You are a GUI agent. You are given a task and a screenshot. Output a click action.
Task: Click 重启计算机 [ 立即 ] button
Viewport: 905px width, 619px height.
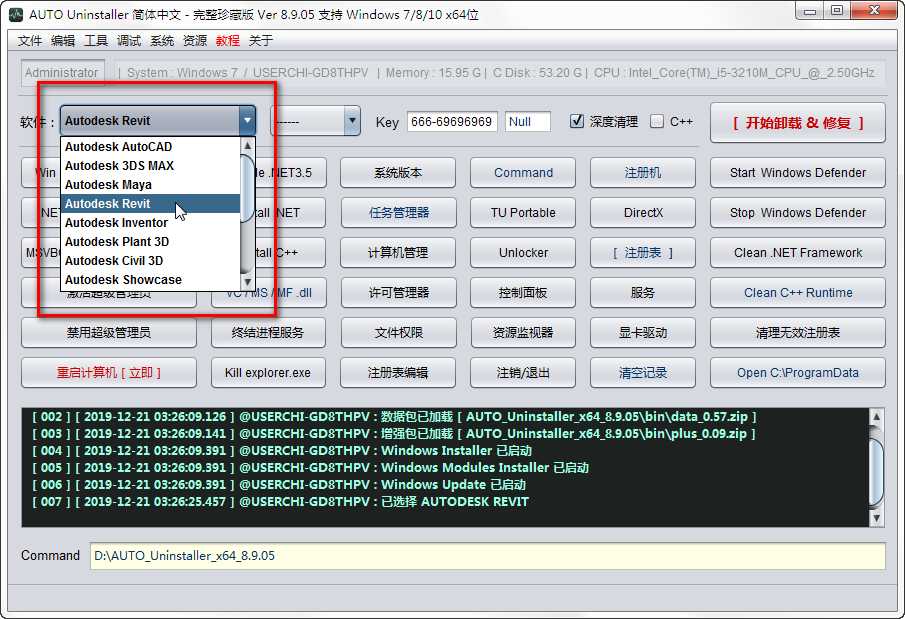coord(109,372)
